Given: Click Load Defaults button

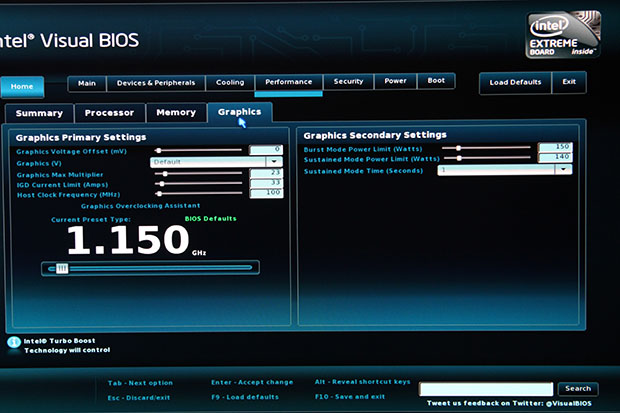Looking at the screenshot, I should tap(515, 83).
